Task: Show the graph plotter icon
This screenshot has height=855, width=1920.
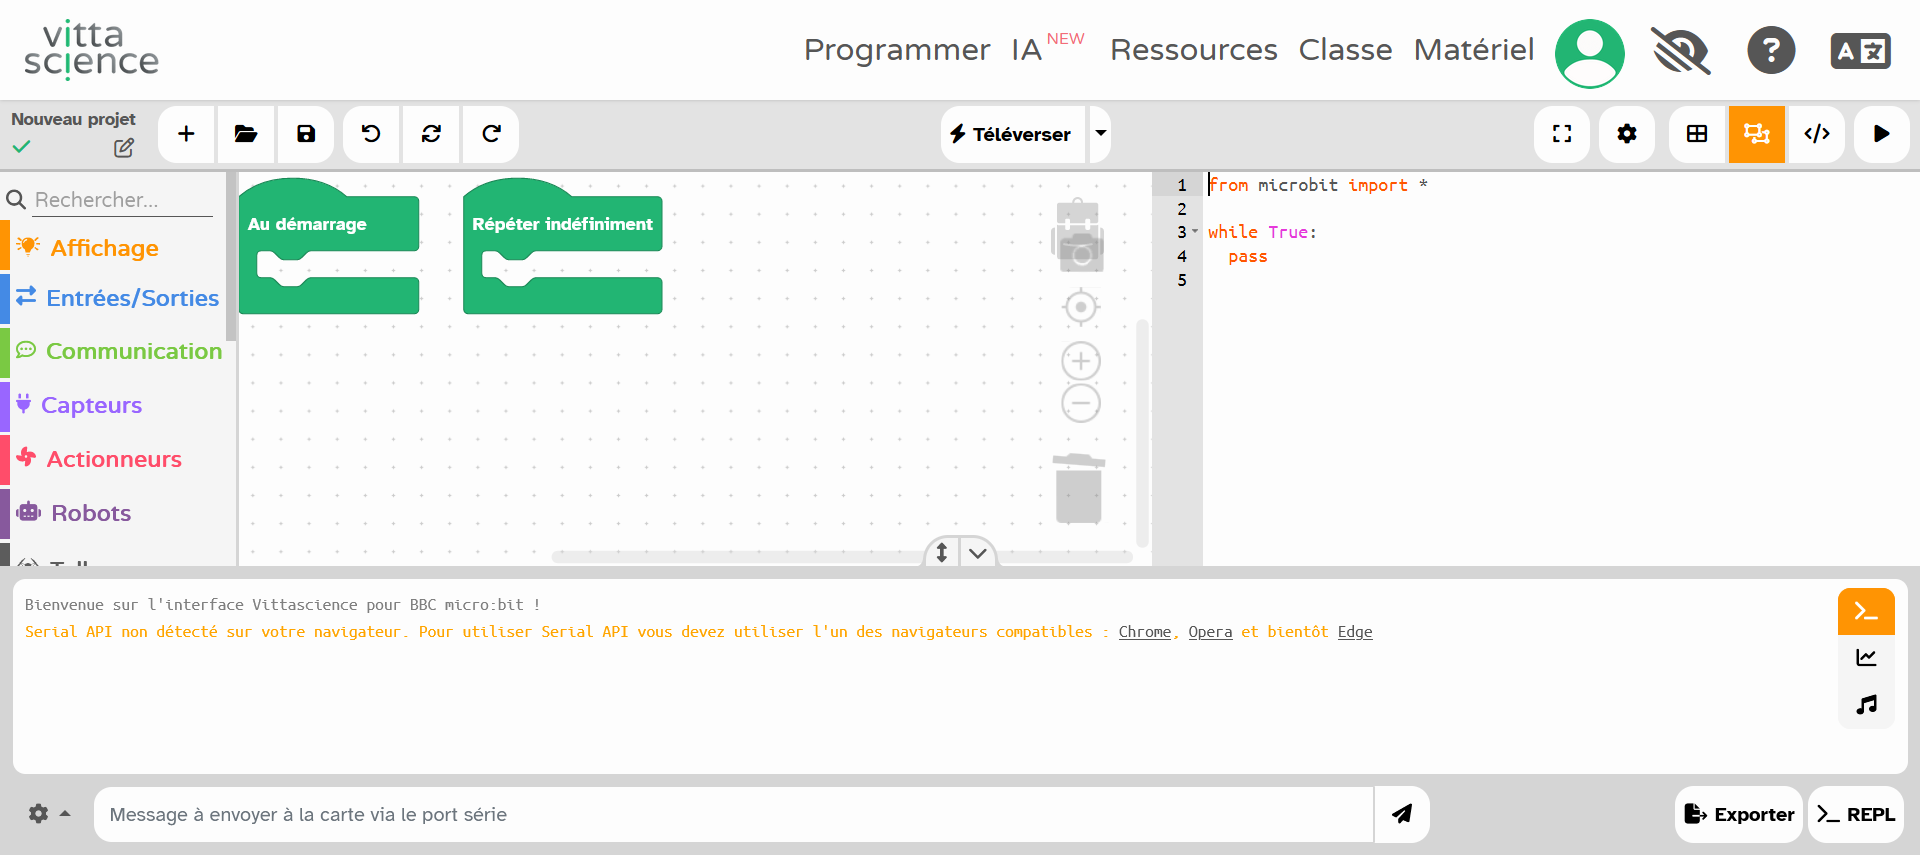Action: pyautogui.click(x=1866, y=658)
